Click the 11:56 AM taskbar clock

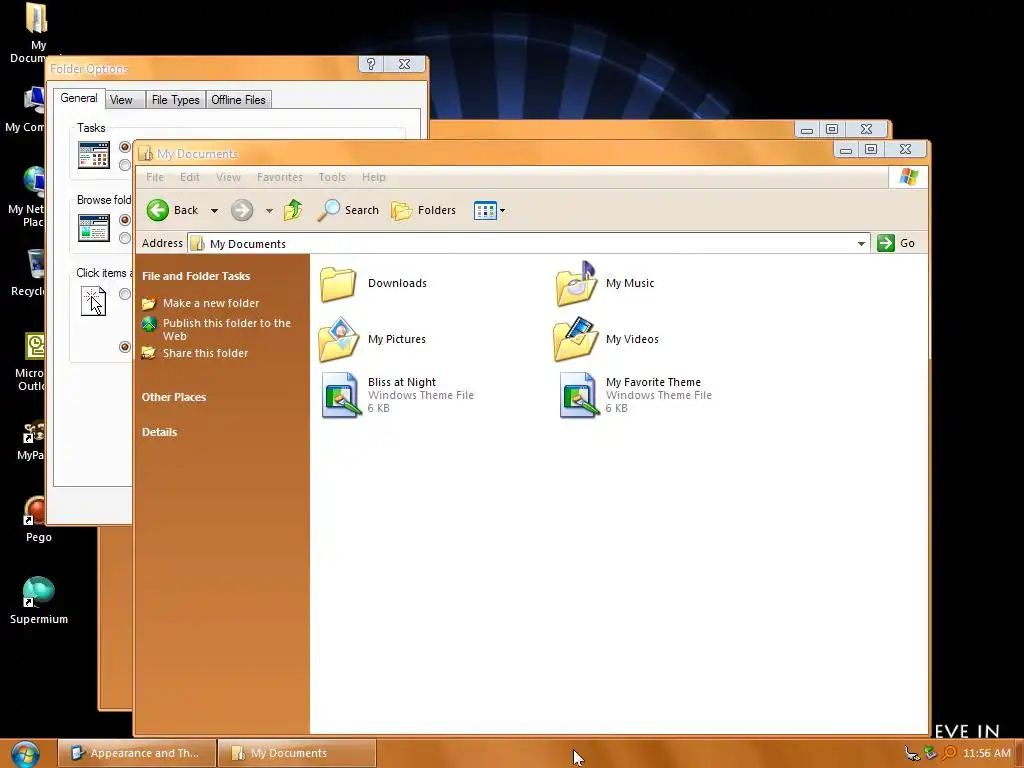[x=987, y=754]
